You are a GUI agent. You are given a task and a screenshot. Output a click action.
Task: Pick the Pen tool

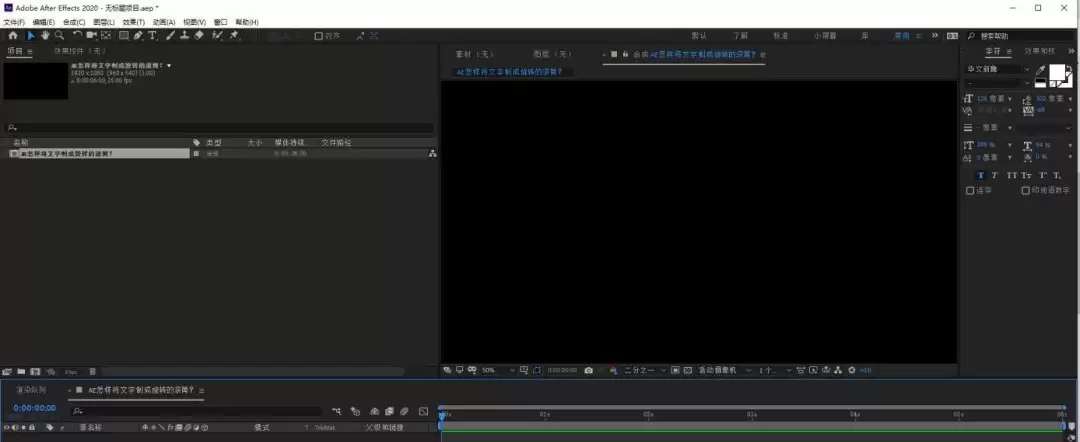click(x=138, y=35)
